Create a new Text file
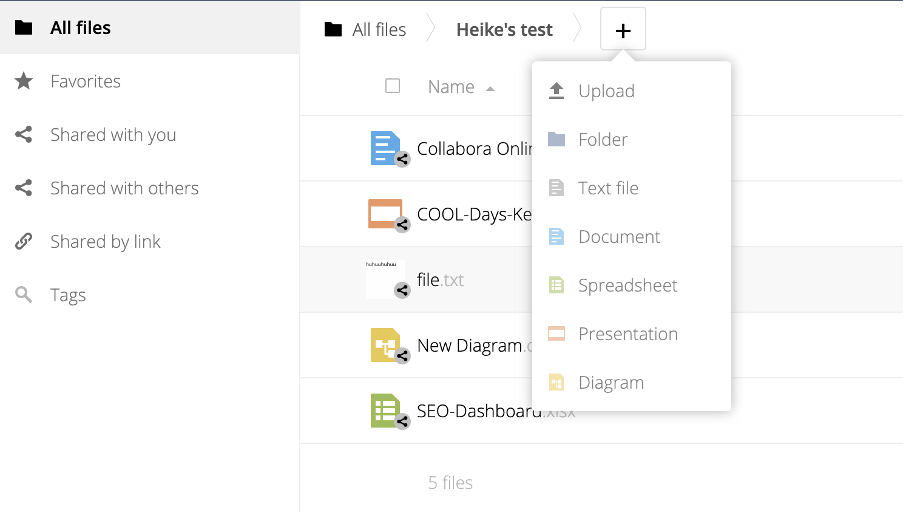The width and height of the screenshot is (904, 512). [608, 188]
